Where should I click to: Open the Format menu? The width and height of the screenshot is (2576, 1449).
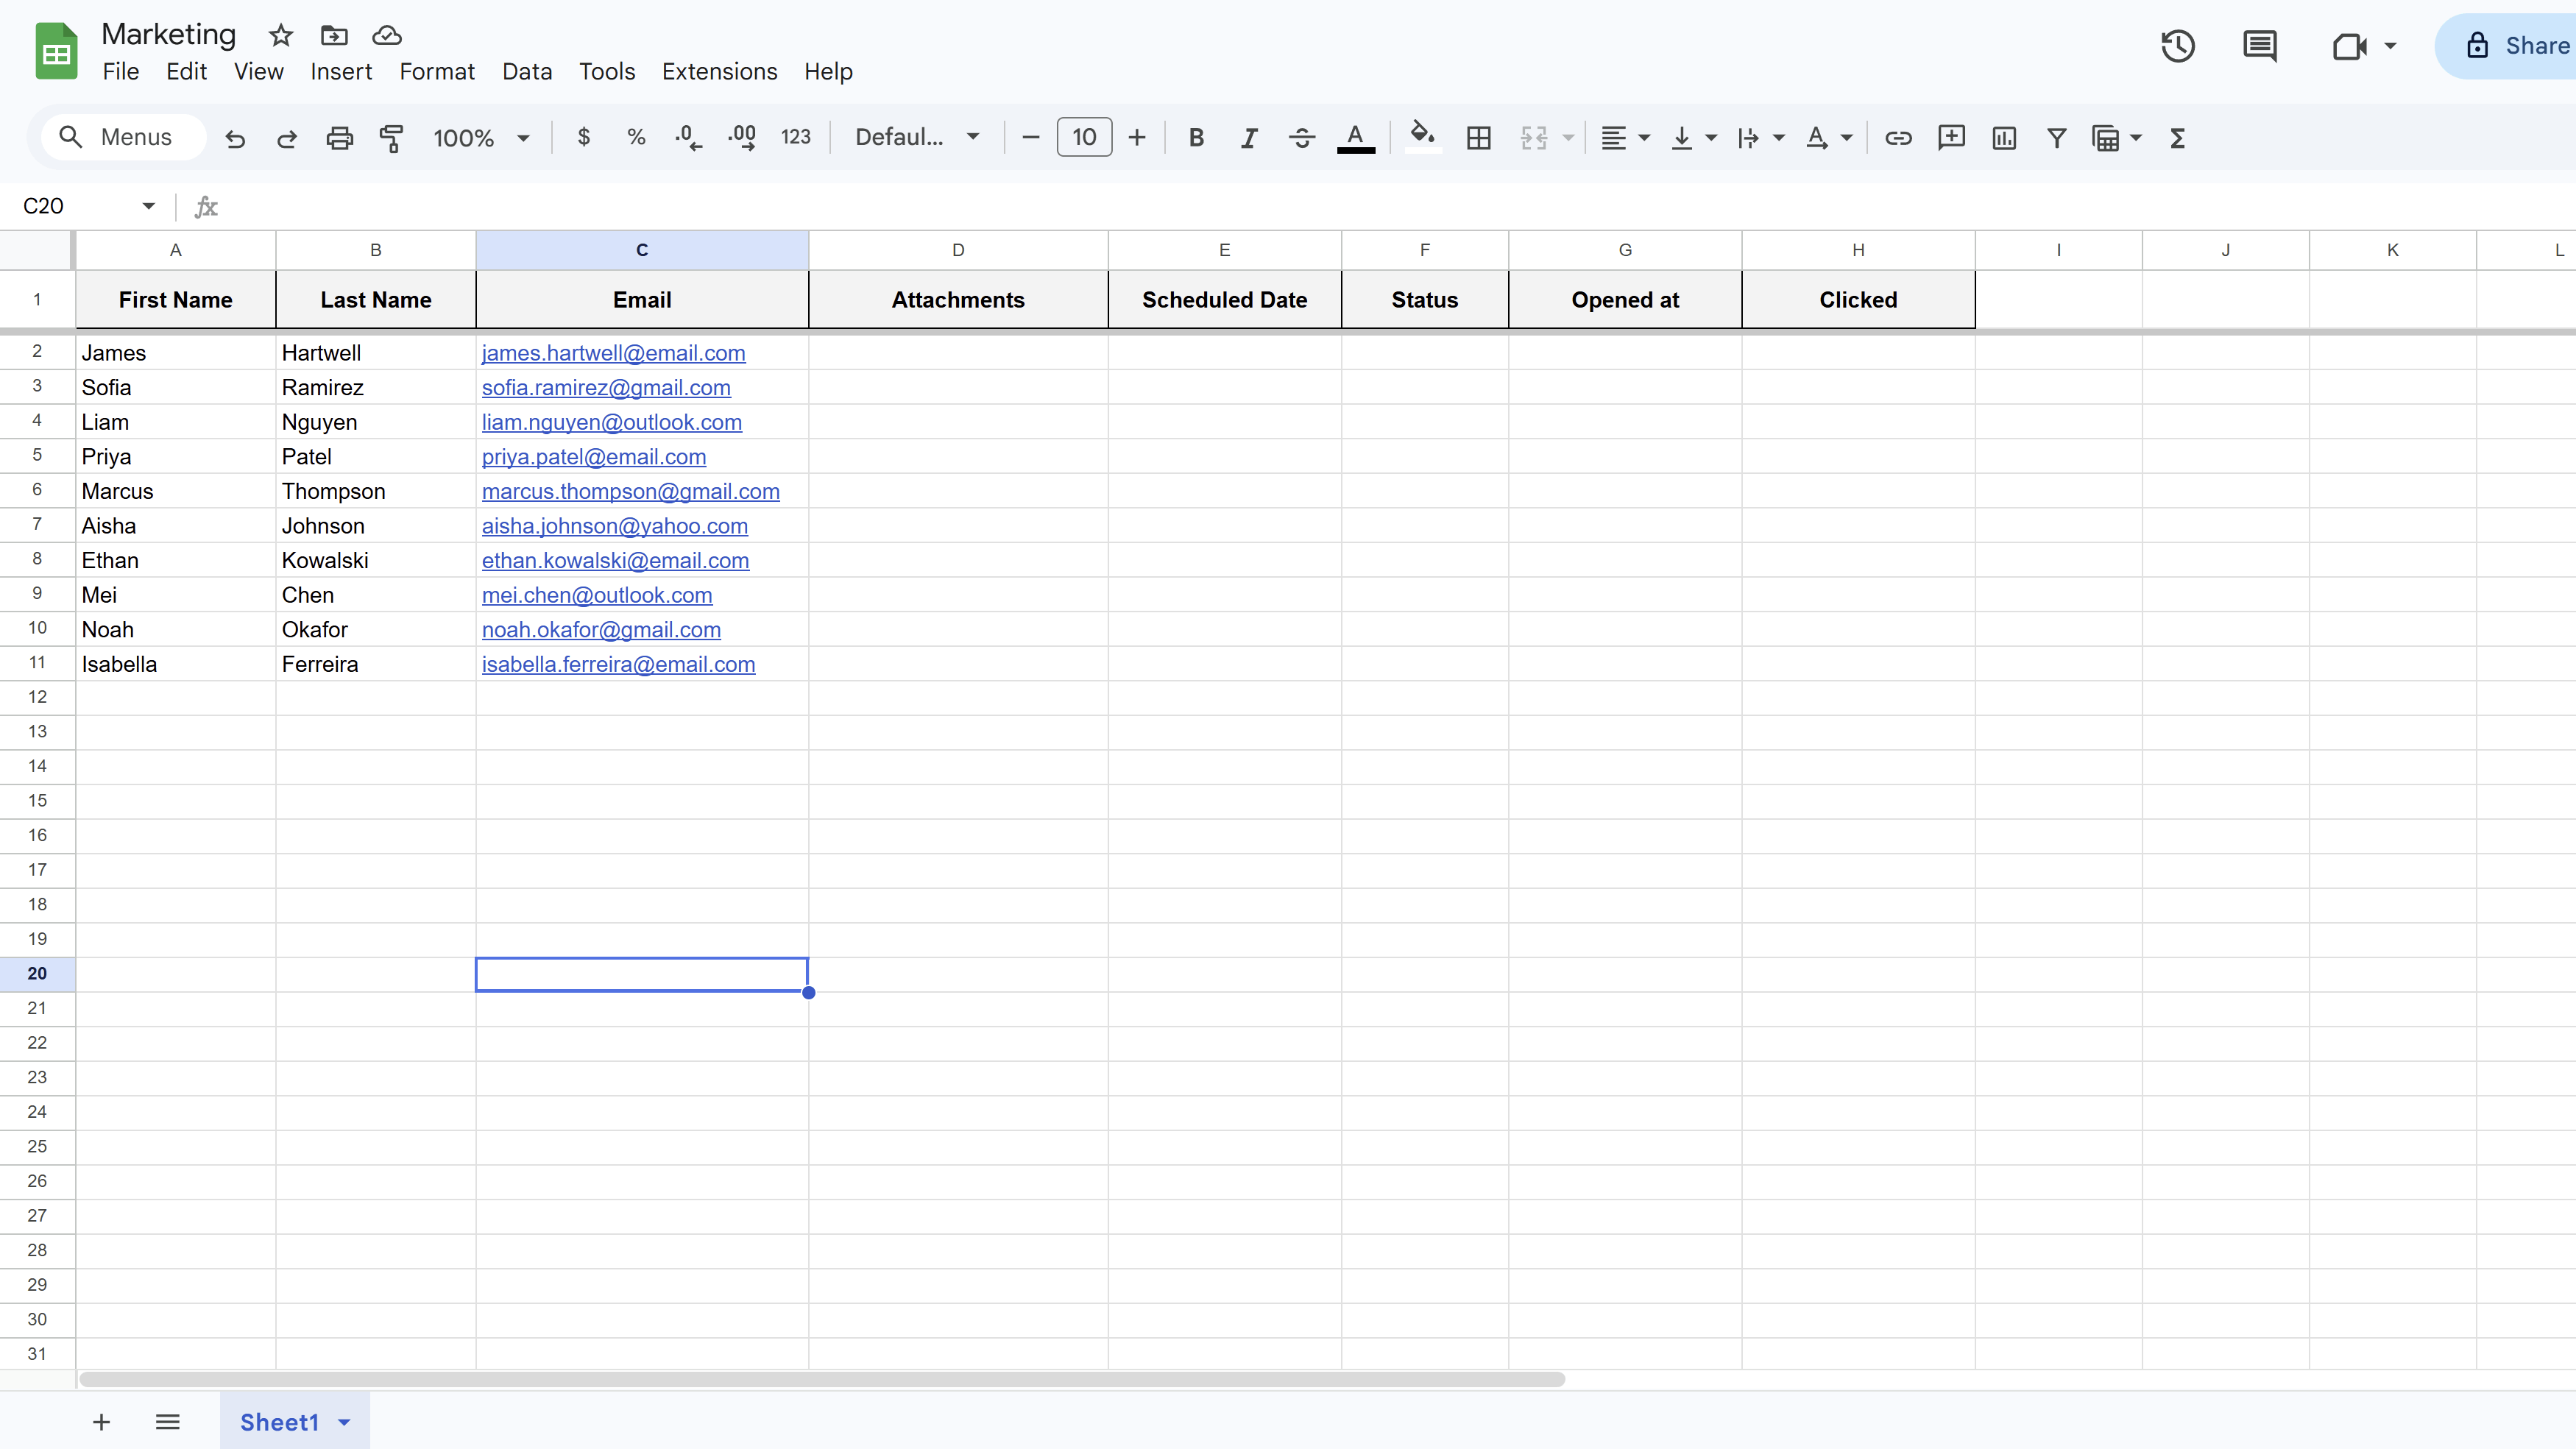click(437, 71)
